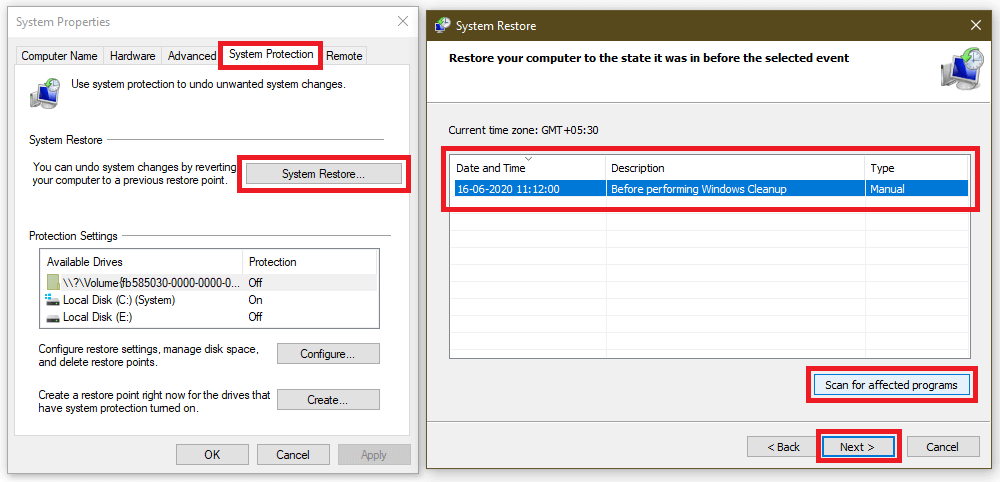
Task: Switch to the Hardware tab
Action: point(132,56)
